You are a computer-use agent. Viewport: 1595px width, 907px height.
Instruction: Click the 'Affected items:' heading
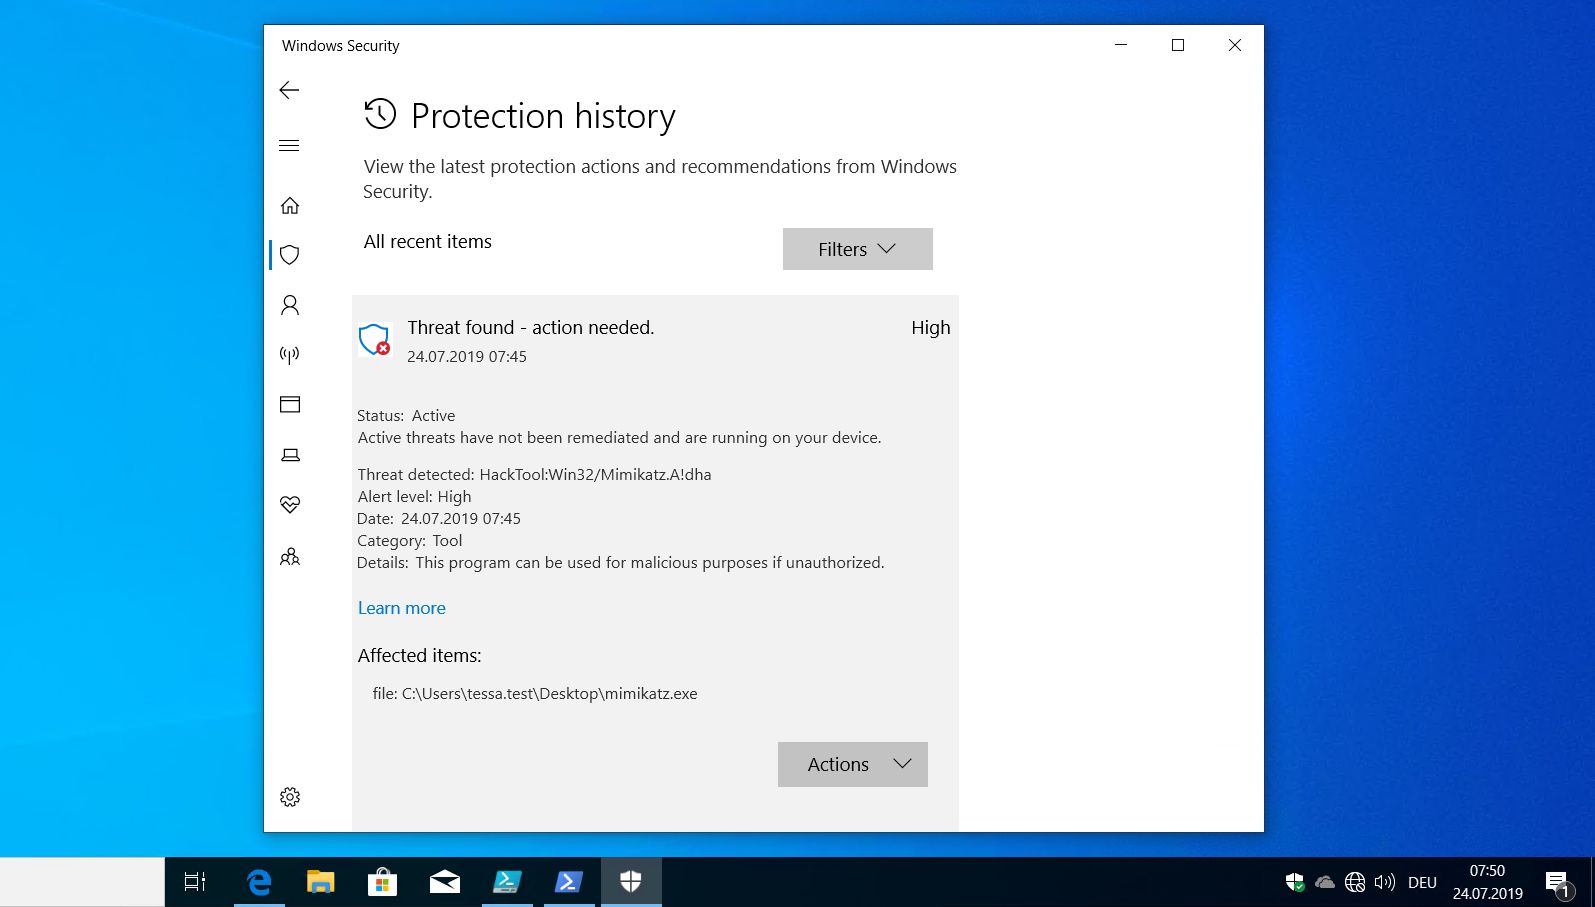[420, 656]
